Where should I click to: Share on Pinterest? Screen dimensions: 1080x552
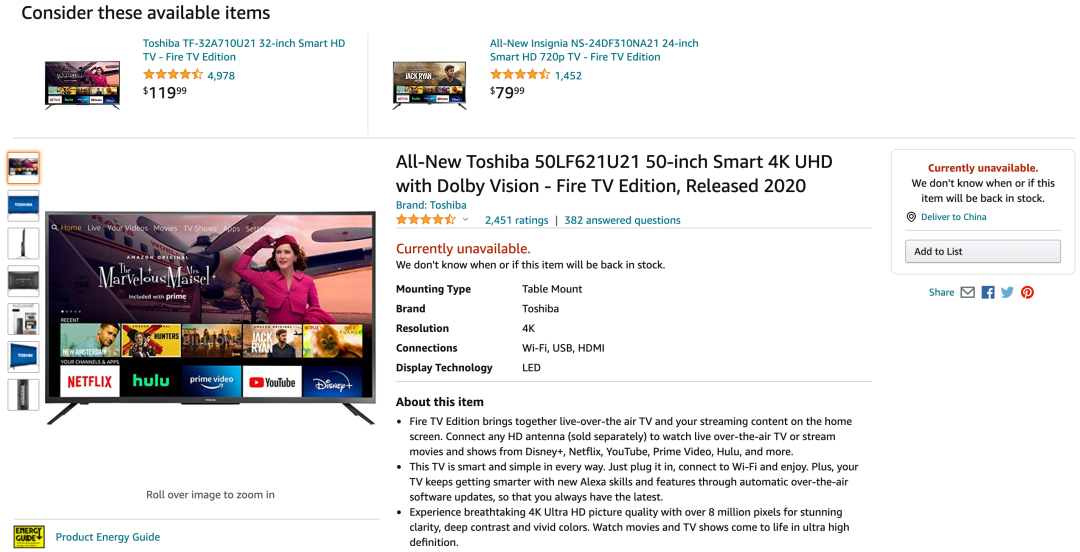pyautogui.click(x=1027, y=292)
